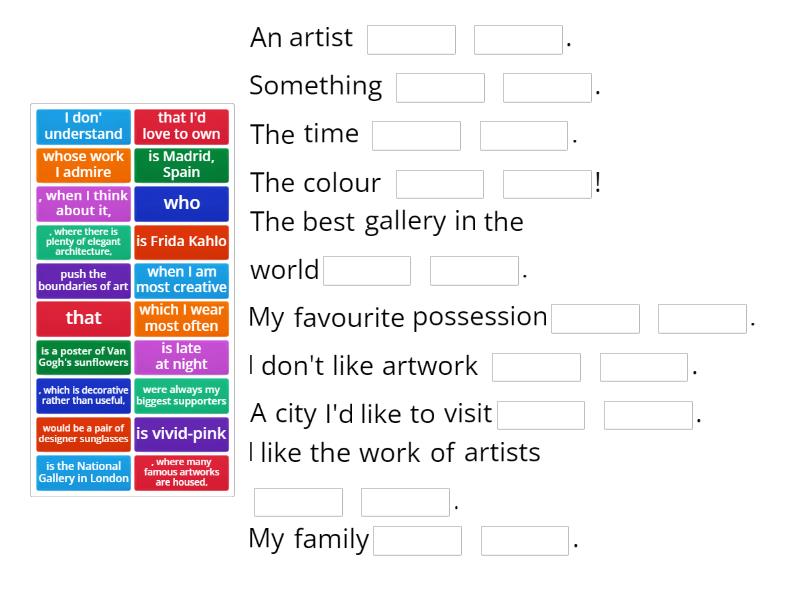This screenshot has height=600, width=800.
Task: Select the 'is Madrid, Spain' tile
Action: (x=181, y=165)
